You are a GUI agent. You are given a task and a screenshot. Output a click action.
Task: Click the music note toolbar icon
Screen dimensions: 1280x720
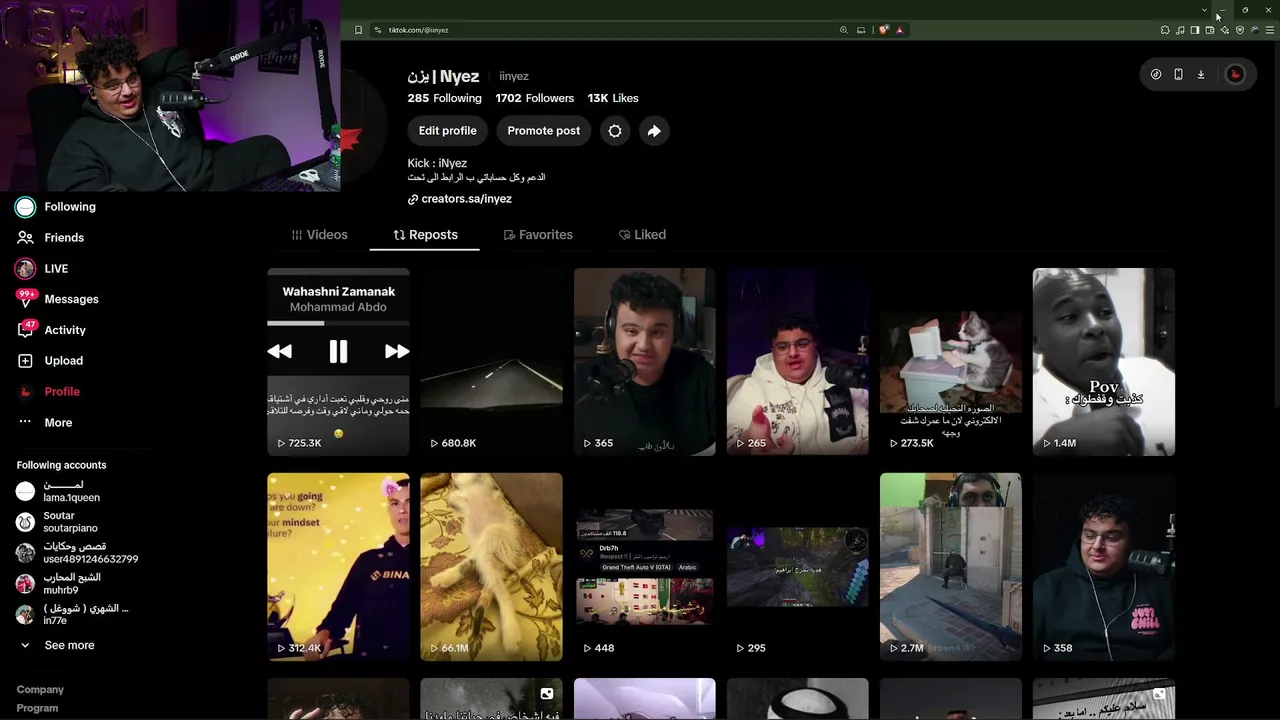pos(1180,30)
